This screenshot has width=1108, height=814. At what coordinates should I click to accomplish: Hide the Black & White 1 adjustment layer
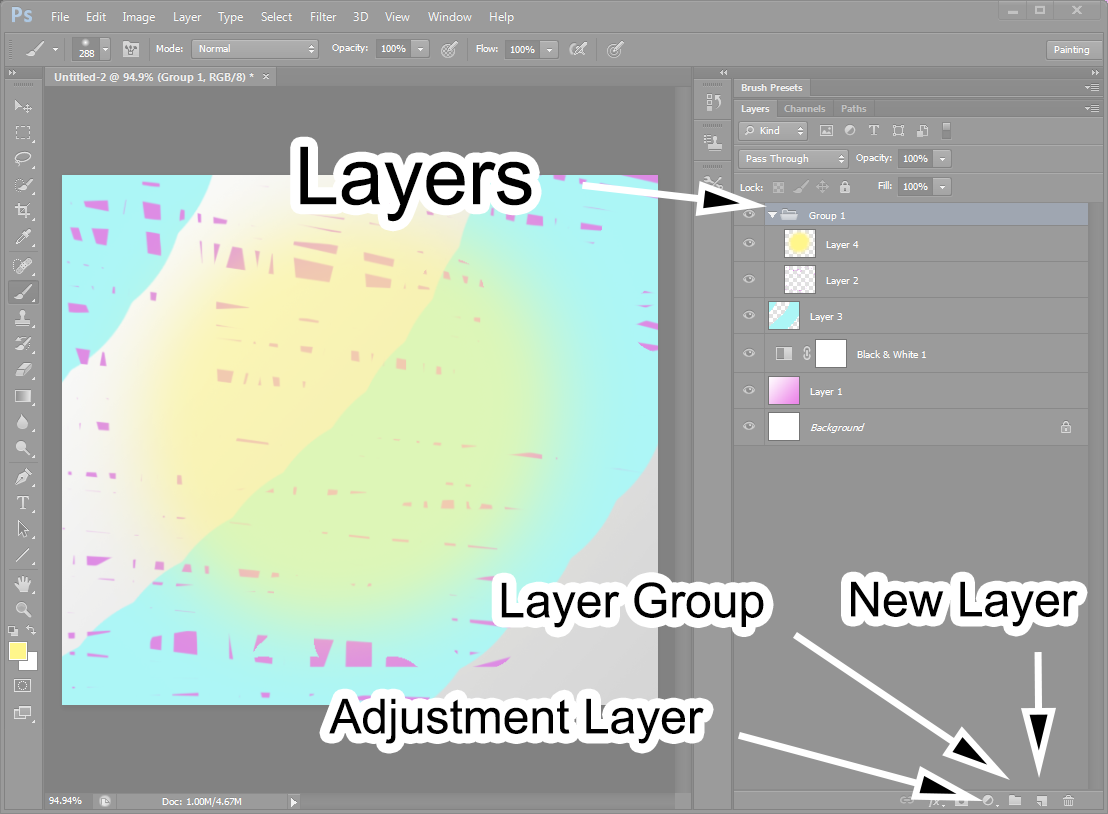tap(749, 353)
